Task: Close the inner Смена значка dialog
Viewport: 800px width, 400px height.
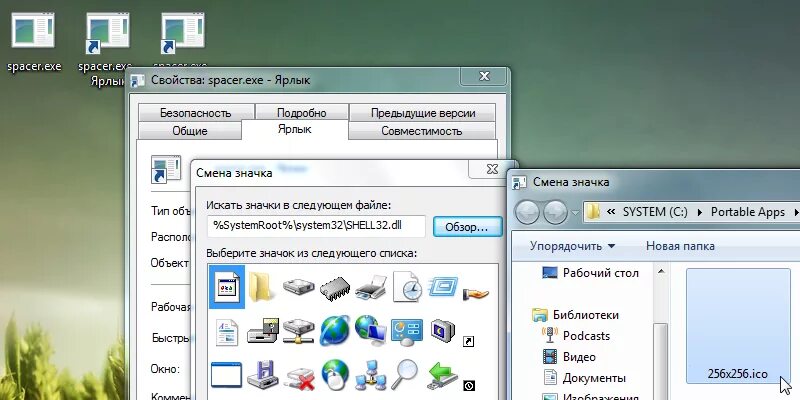Action: [x=492, y=169]
